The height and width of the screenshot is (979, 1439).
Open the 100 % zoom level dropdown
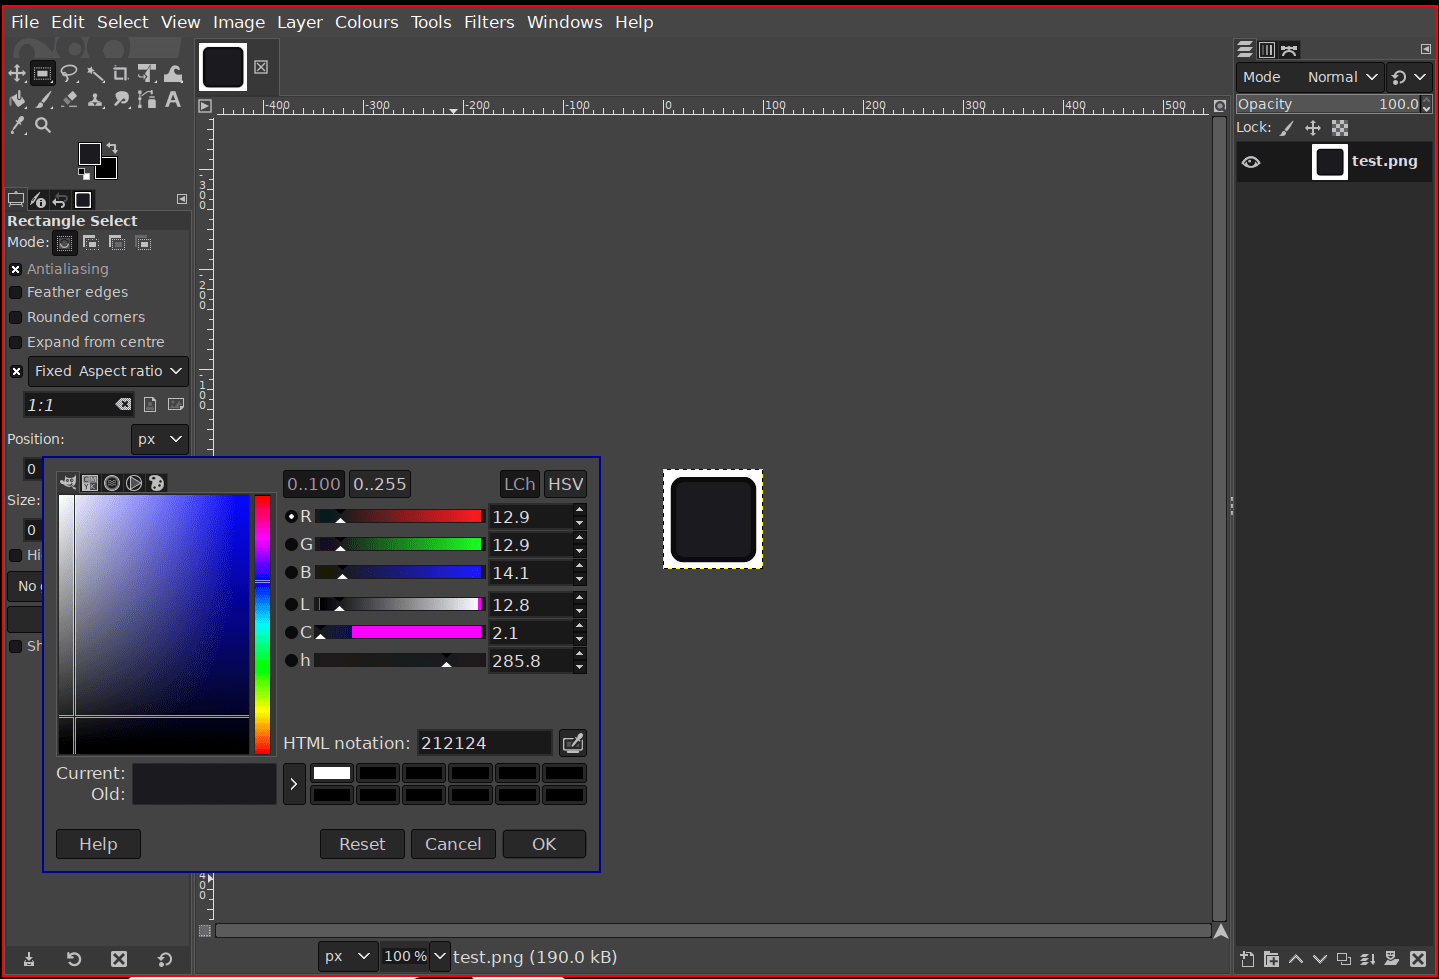[x=440, y=956]
